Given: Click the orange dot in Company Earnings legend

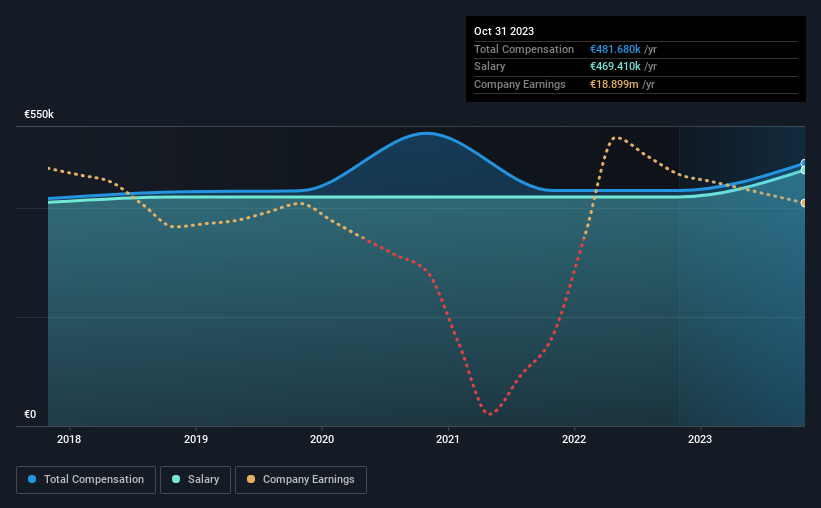Looking at the screenshot, I should click(x=251, y=479).
